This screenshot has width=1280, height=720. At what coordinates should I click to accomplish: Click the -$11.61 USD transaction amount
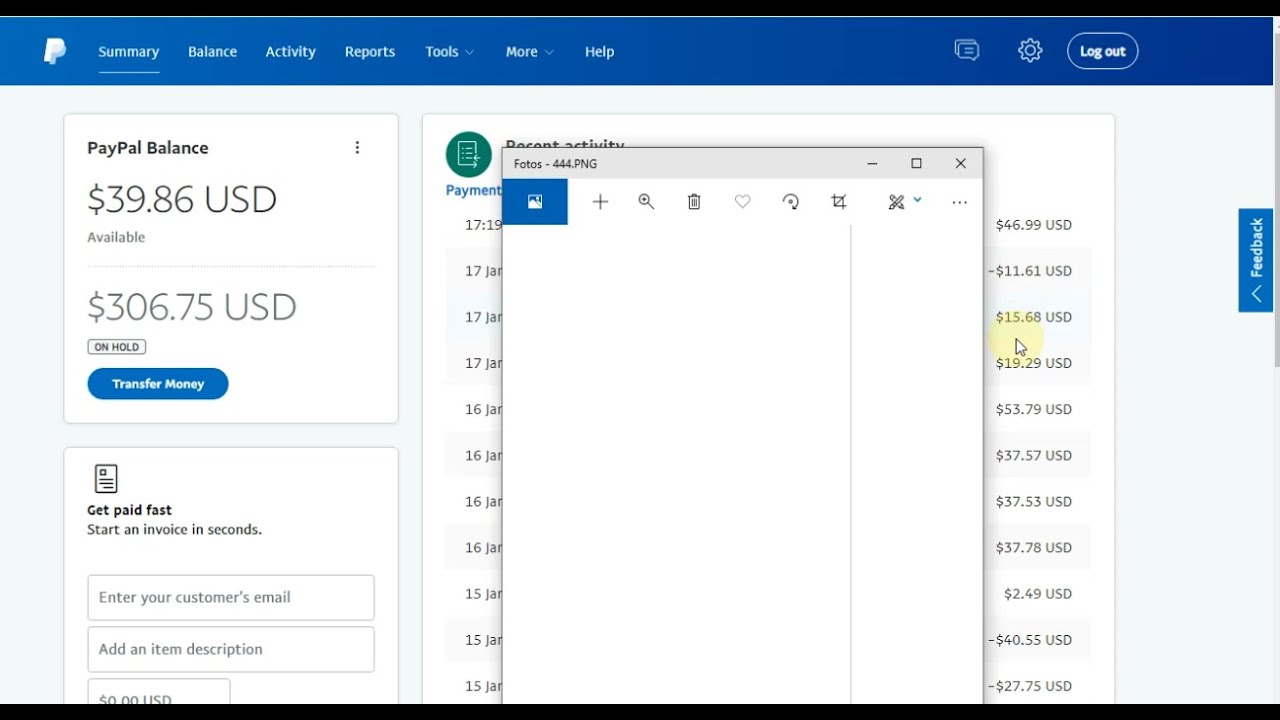[x=1029, y=271]
